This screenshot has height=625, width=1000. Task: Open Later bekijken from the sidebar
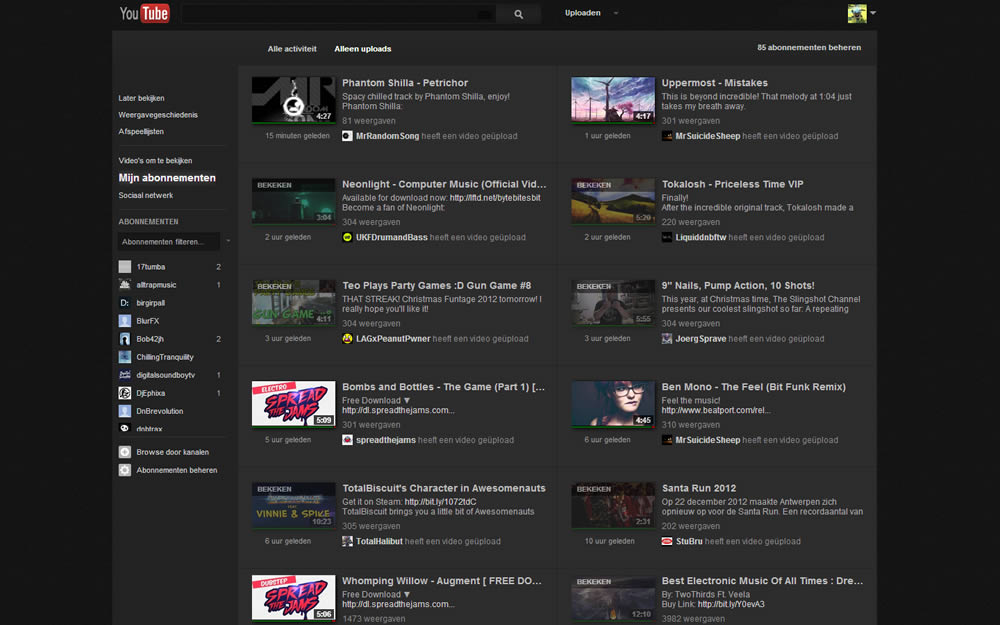click(x=142, y=98)
